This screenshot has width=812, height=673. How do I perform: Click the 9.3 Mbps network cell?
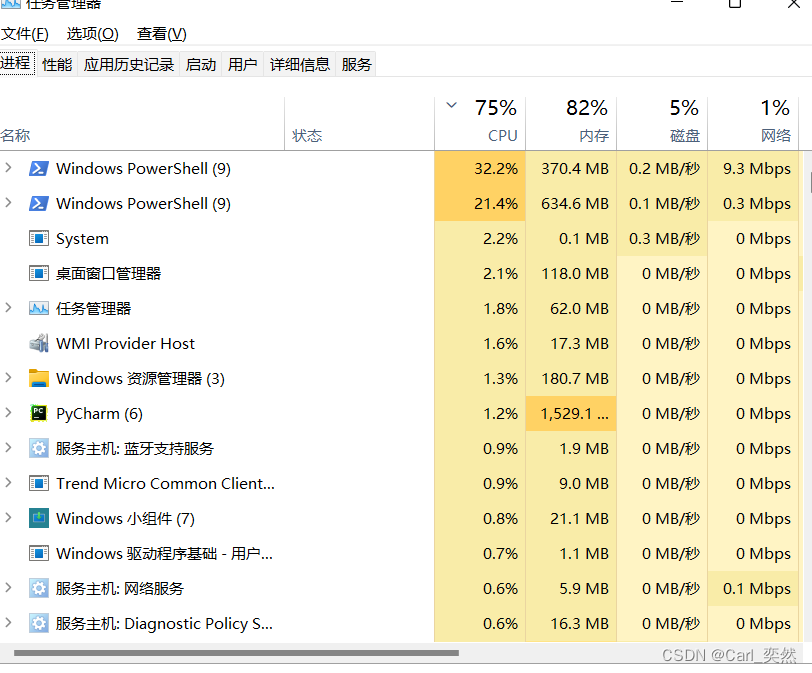pyautogui.click(x=753, y=169)
